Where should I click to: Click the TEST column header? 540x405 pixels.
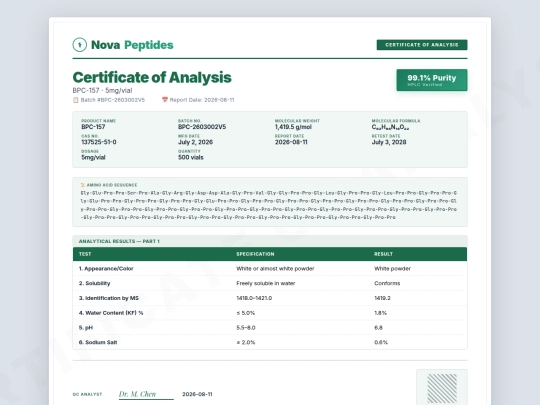[x=85, y=254]
